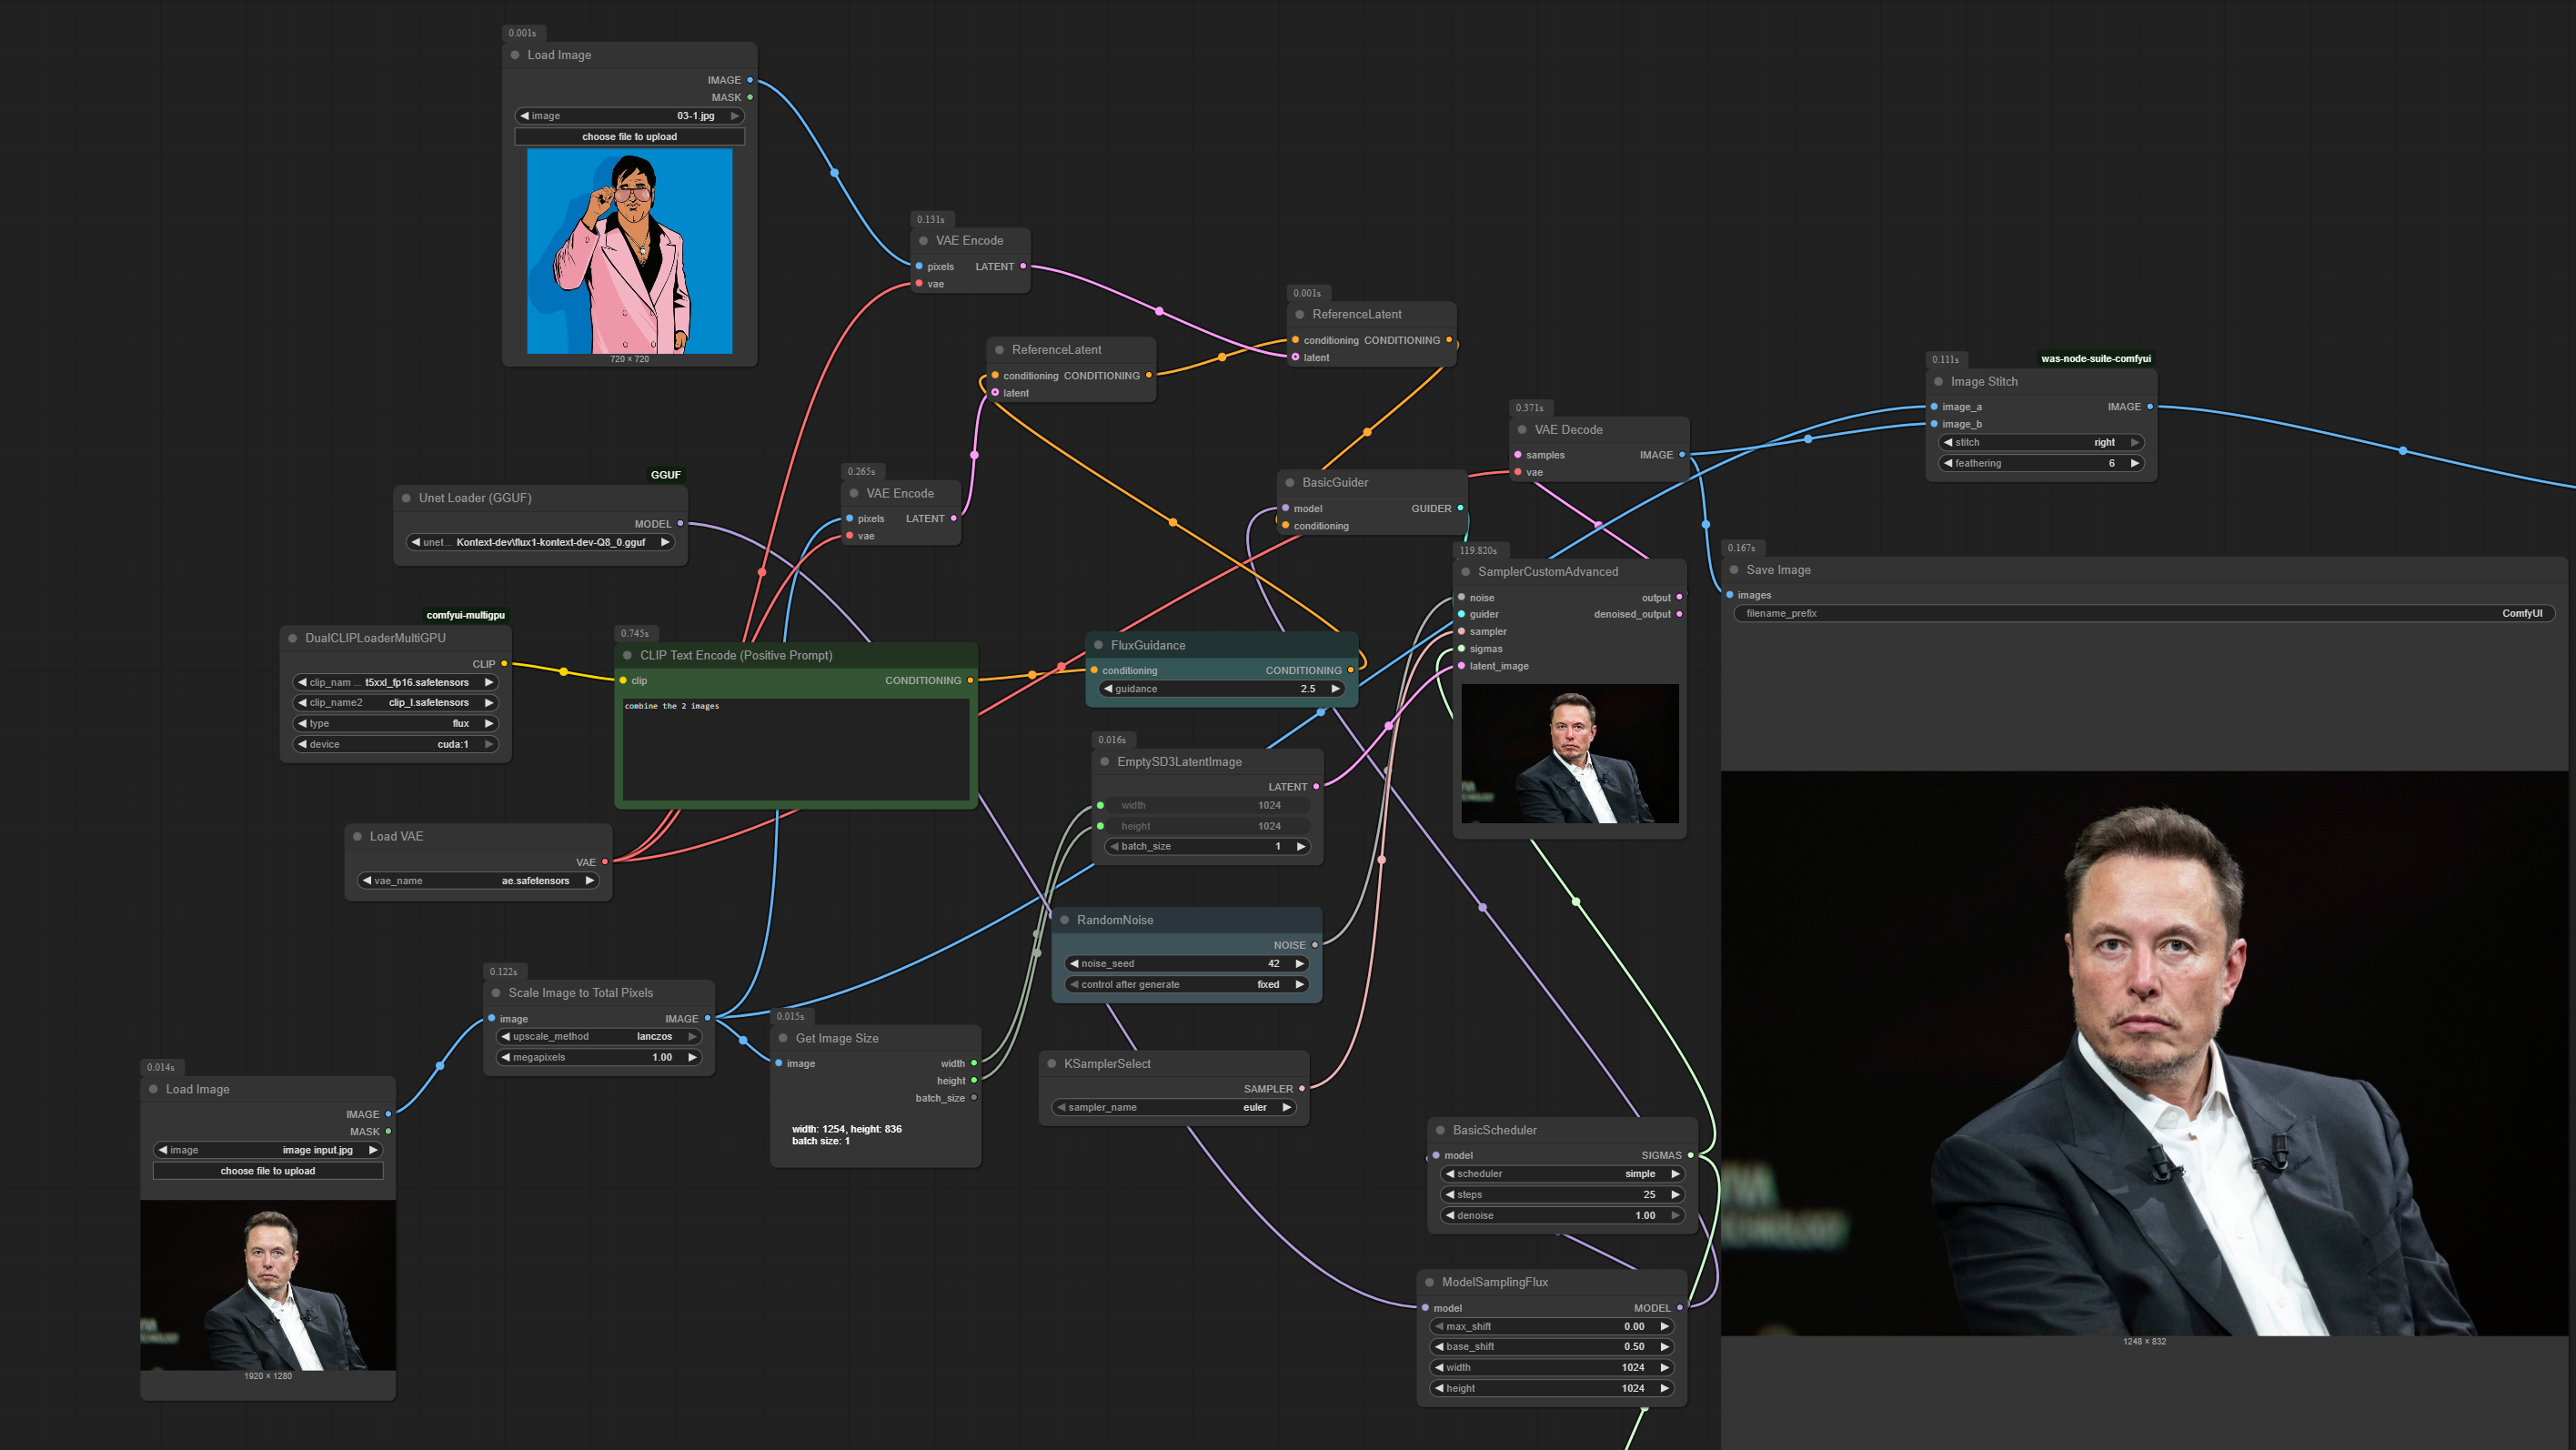Click the midpoint dot on the yellow CLIP link

(564, 672)
